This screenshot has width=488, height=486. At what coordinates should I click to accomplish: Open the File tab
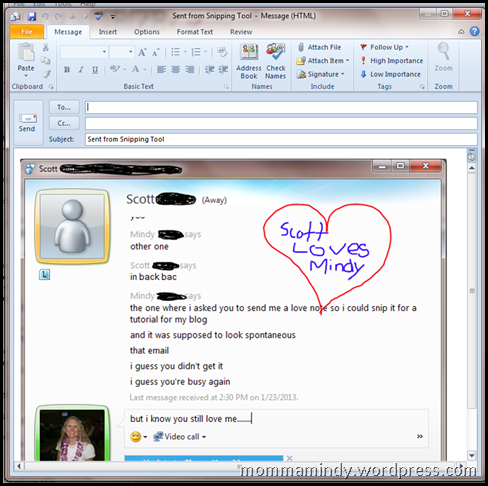(27, 32)
